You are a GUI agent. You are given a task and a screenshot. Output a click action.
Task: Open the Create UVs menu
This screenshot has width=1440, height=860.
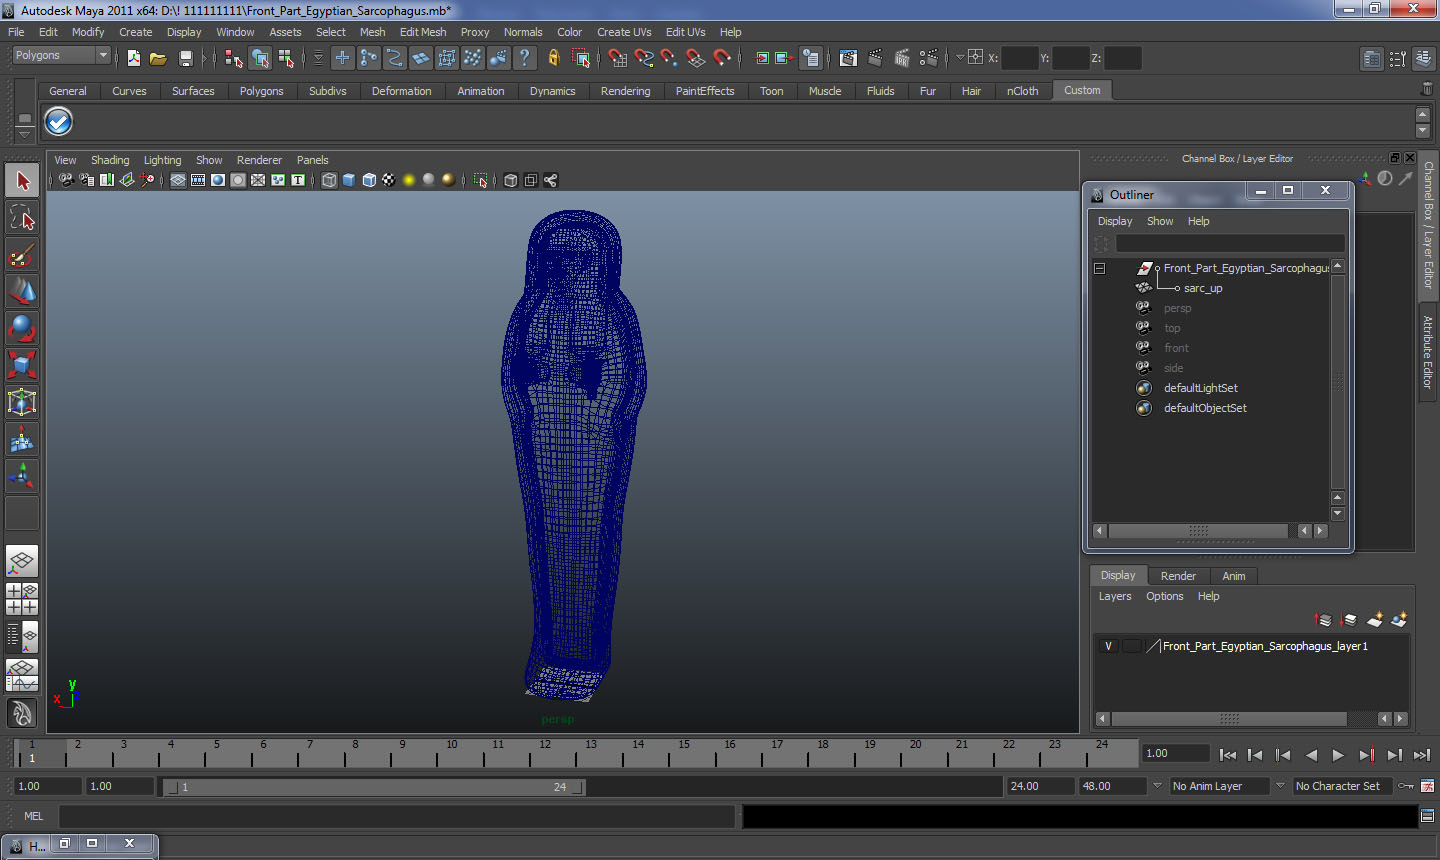tap(624, 32)
